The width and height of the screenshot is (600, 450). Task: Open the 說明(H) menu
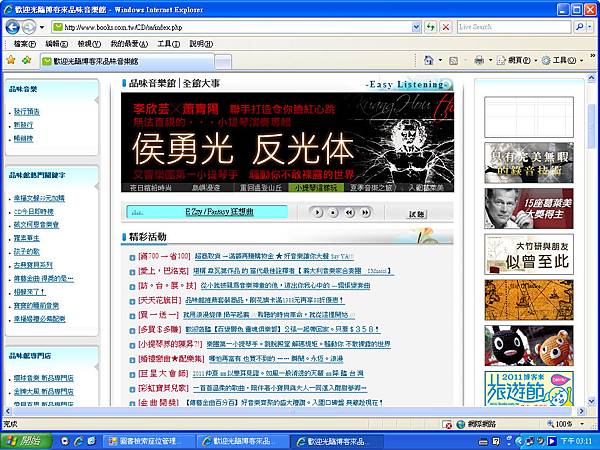click(201, 44)
